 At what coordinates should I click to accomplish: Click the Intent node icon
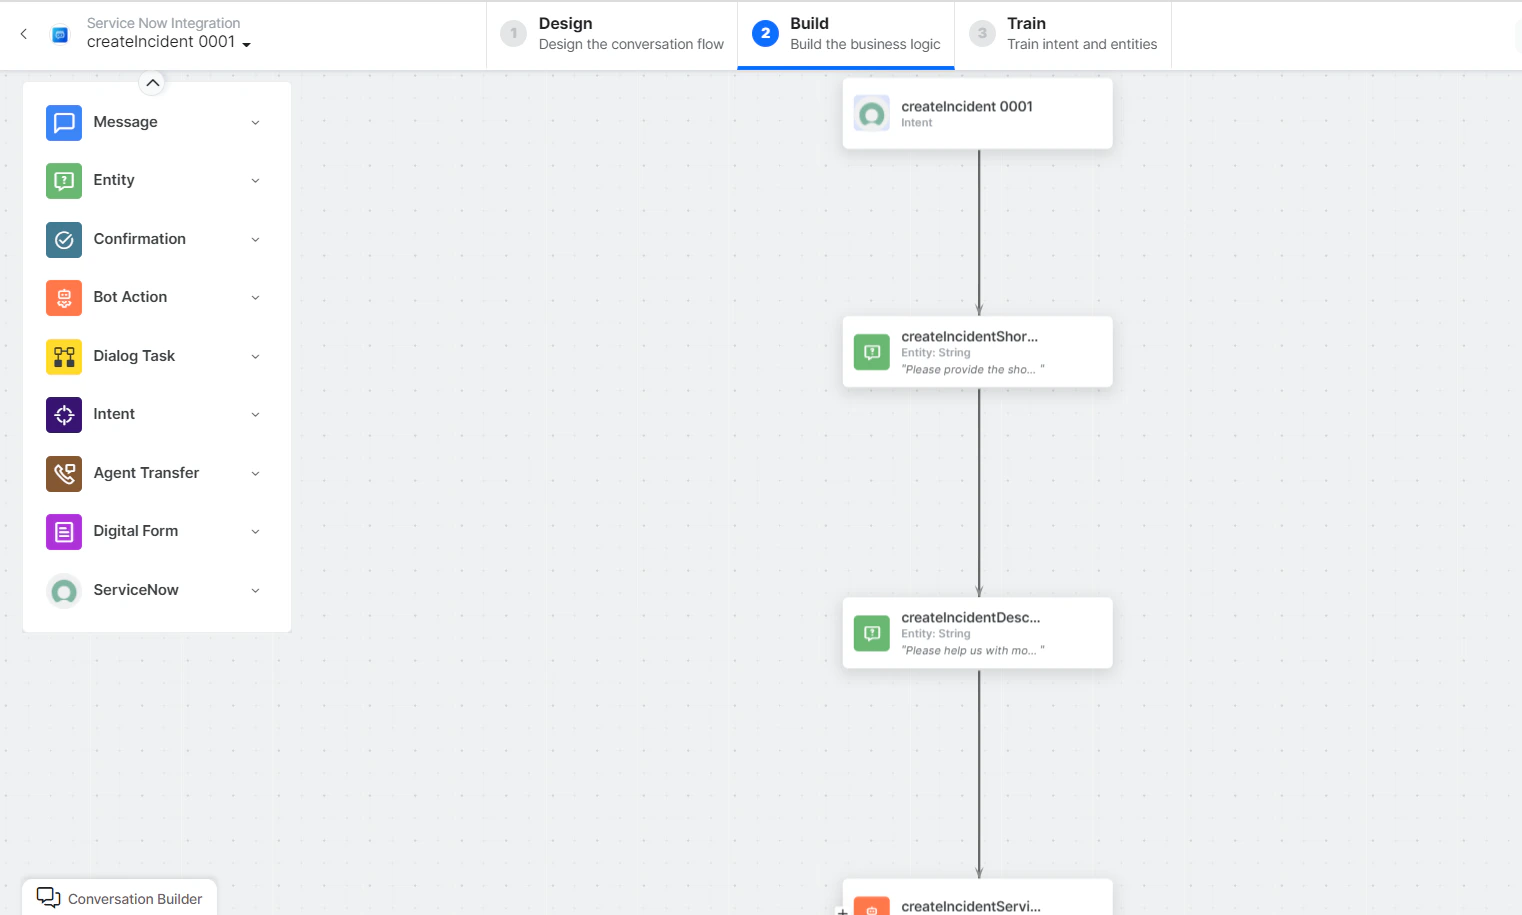(x=63, y=414)
